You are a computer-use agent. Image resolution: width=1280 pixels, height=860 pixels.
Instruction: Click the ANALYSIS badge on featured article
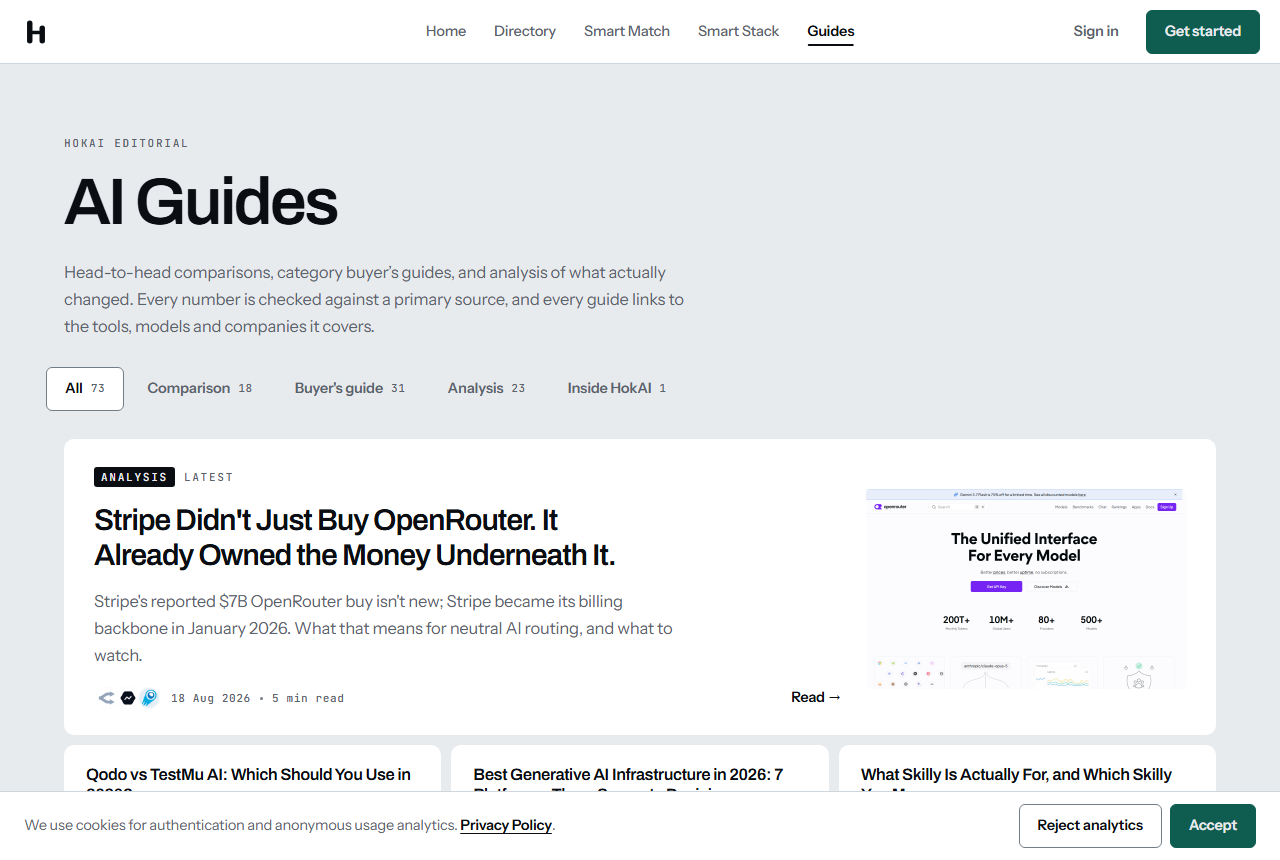point(134,477)
